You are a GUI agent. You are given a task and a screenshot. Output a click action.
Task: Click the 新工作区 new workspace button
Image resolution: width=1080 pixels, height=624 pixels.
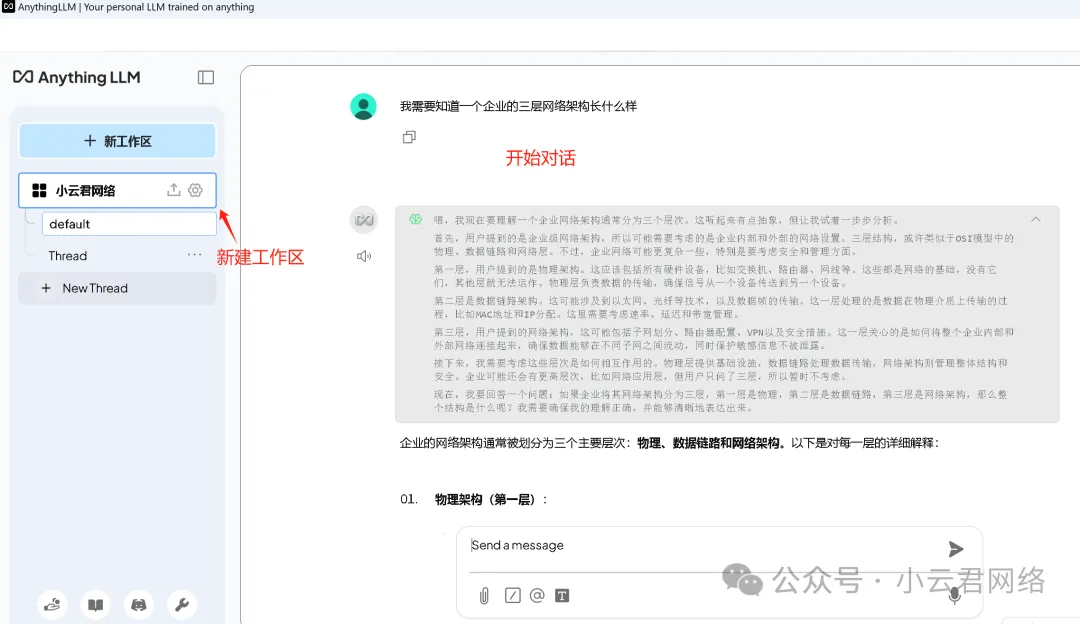117,141
